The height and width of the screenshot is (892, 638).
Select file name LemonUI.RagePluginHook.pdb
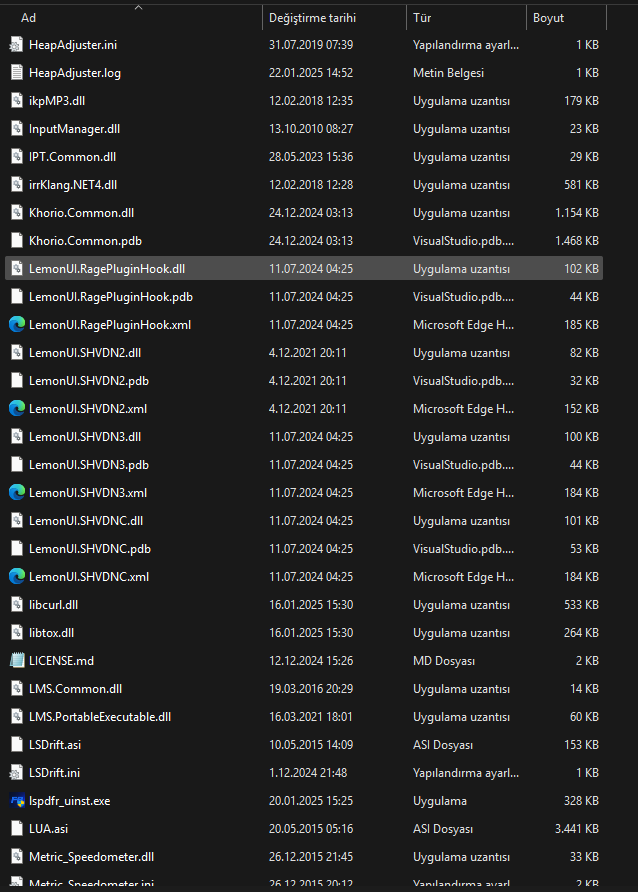pyautogui.click(x=111, y=297)
